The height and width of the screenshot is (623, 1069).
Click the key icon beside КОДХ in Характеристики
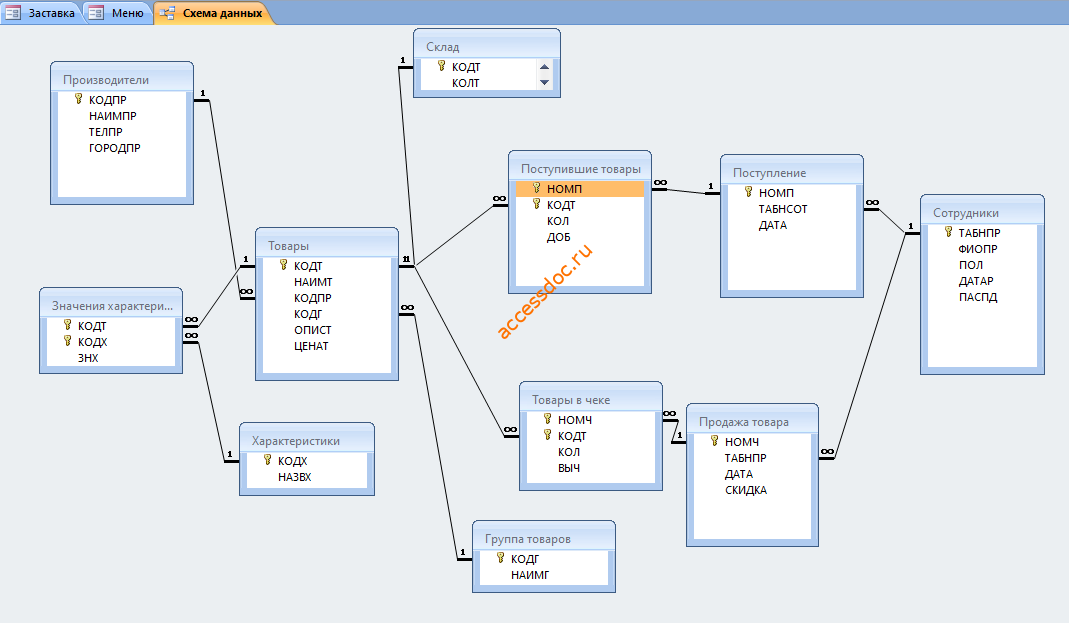coord(267,460)
